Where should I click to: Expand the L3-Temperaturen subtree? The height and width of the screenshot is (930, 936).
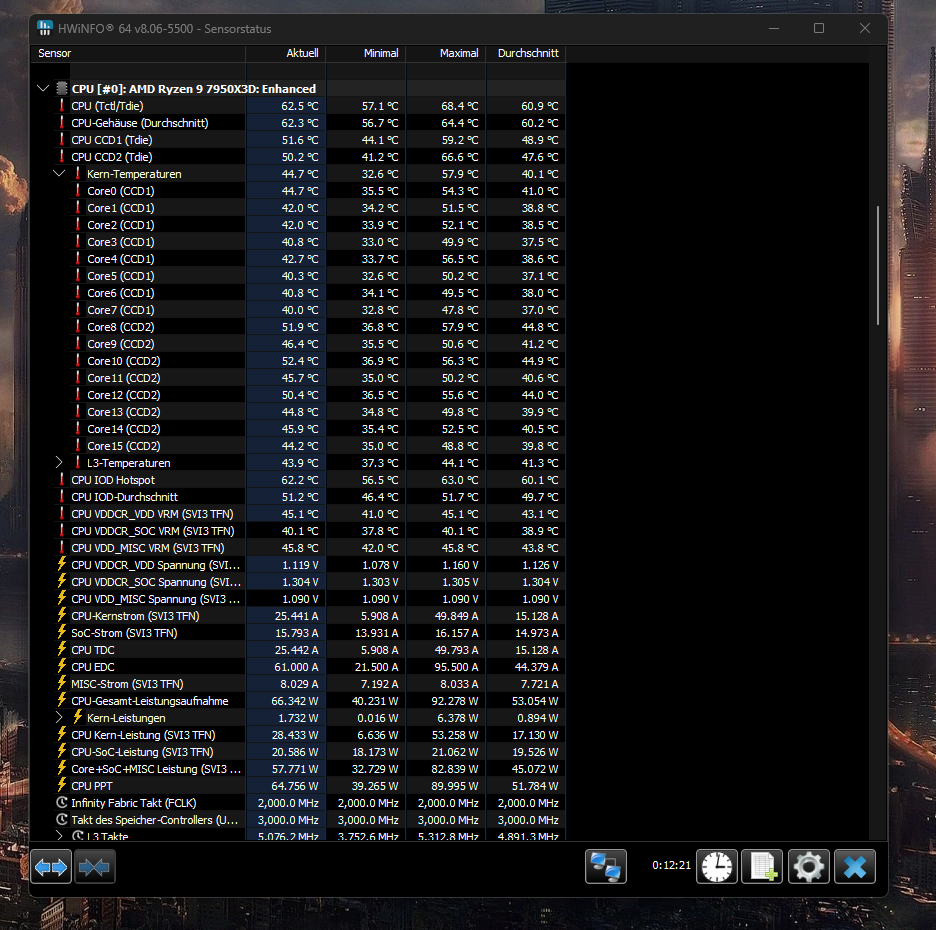click(x=59, y=463)
